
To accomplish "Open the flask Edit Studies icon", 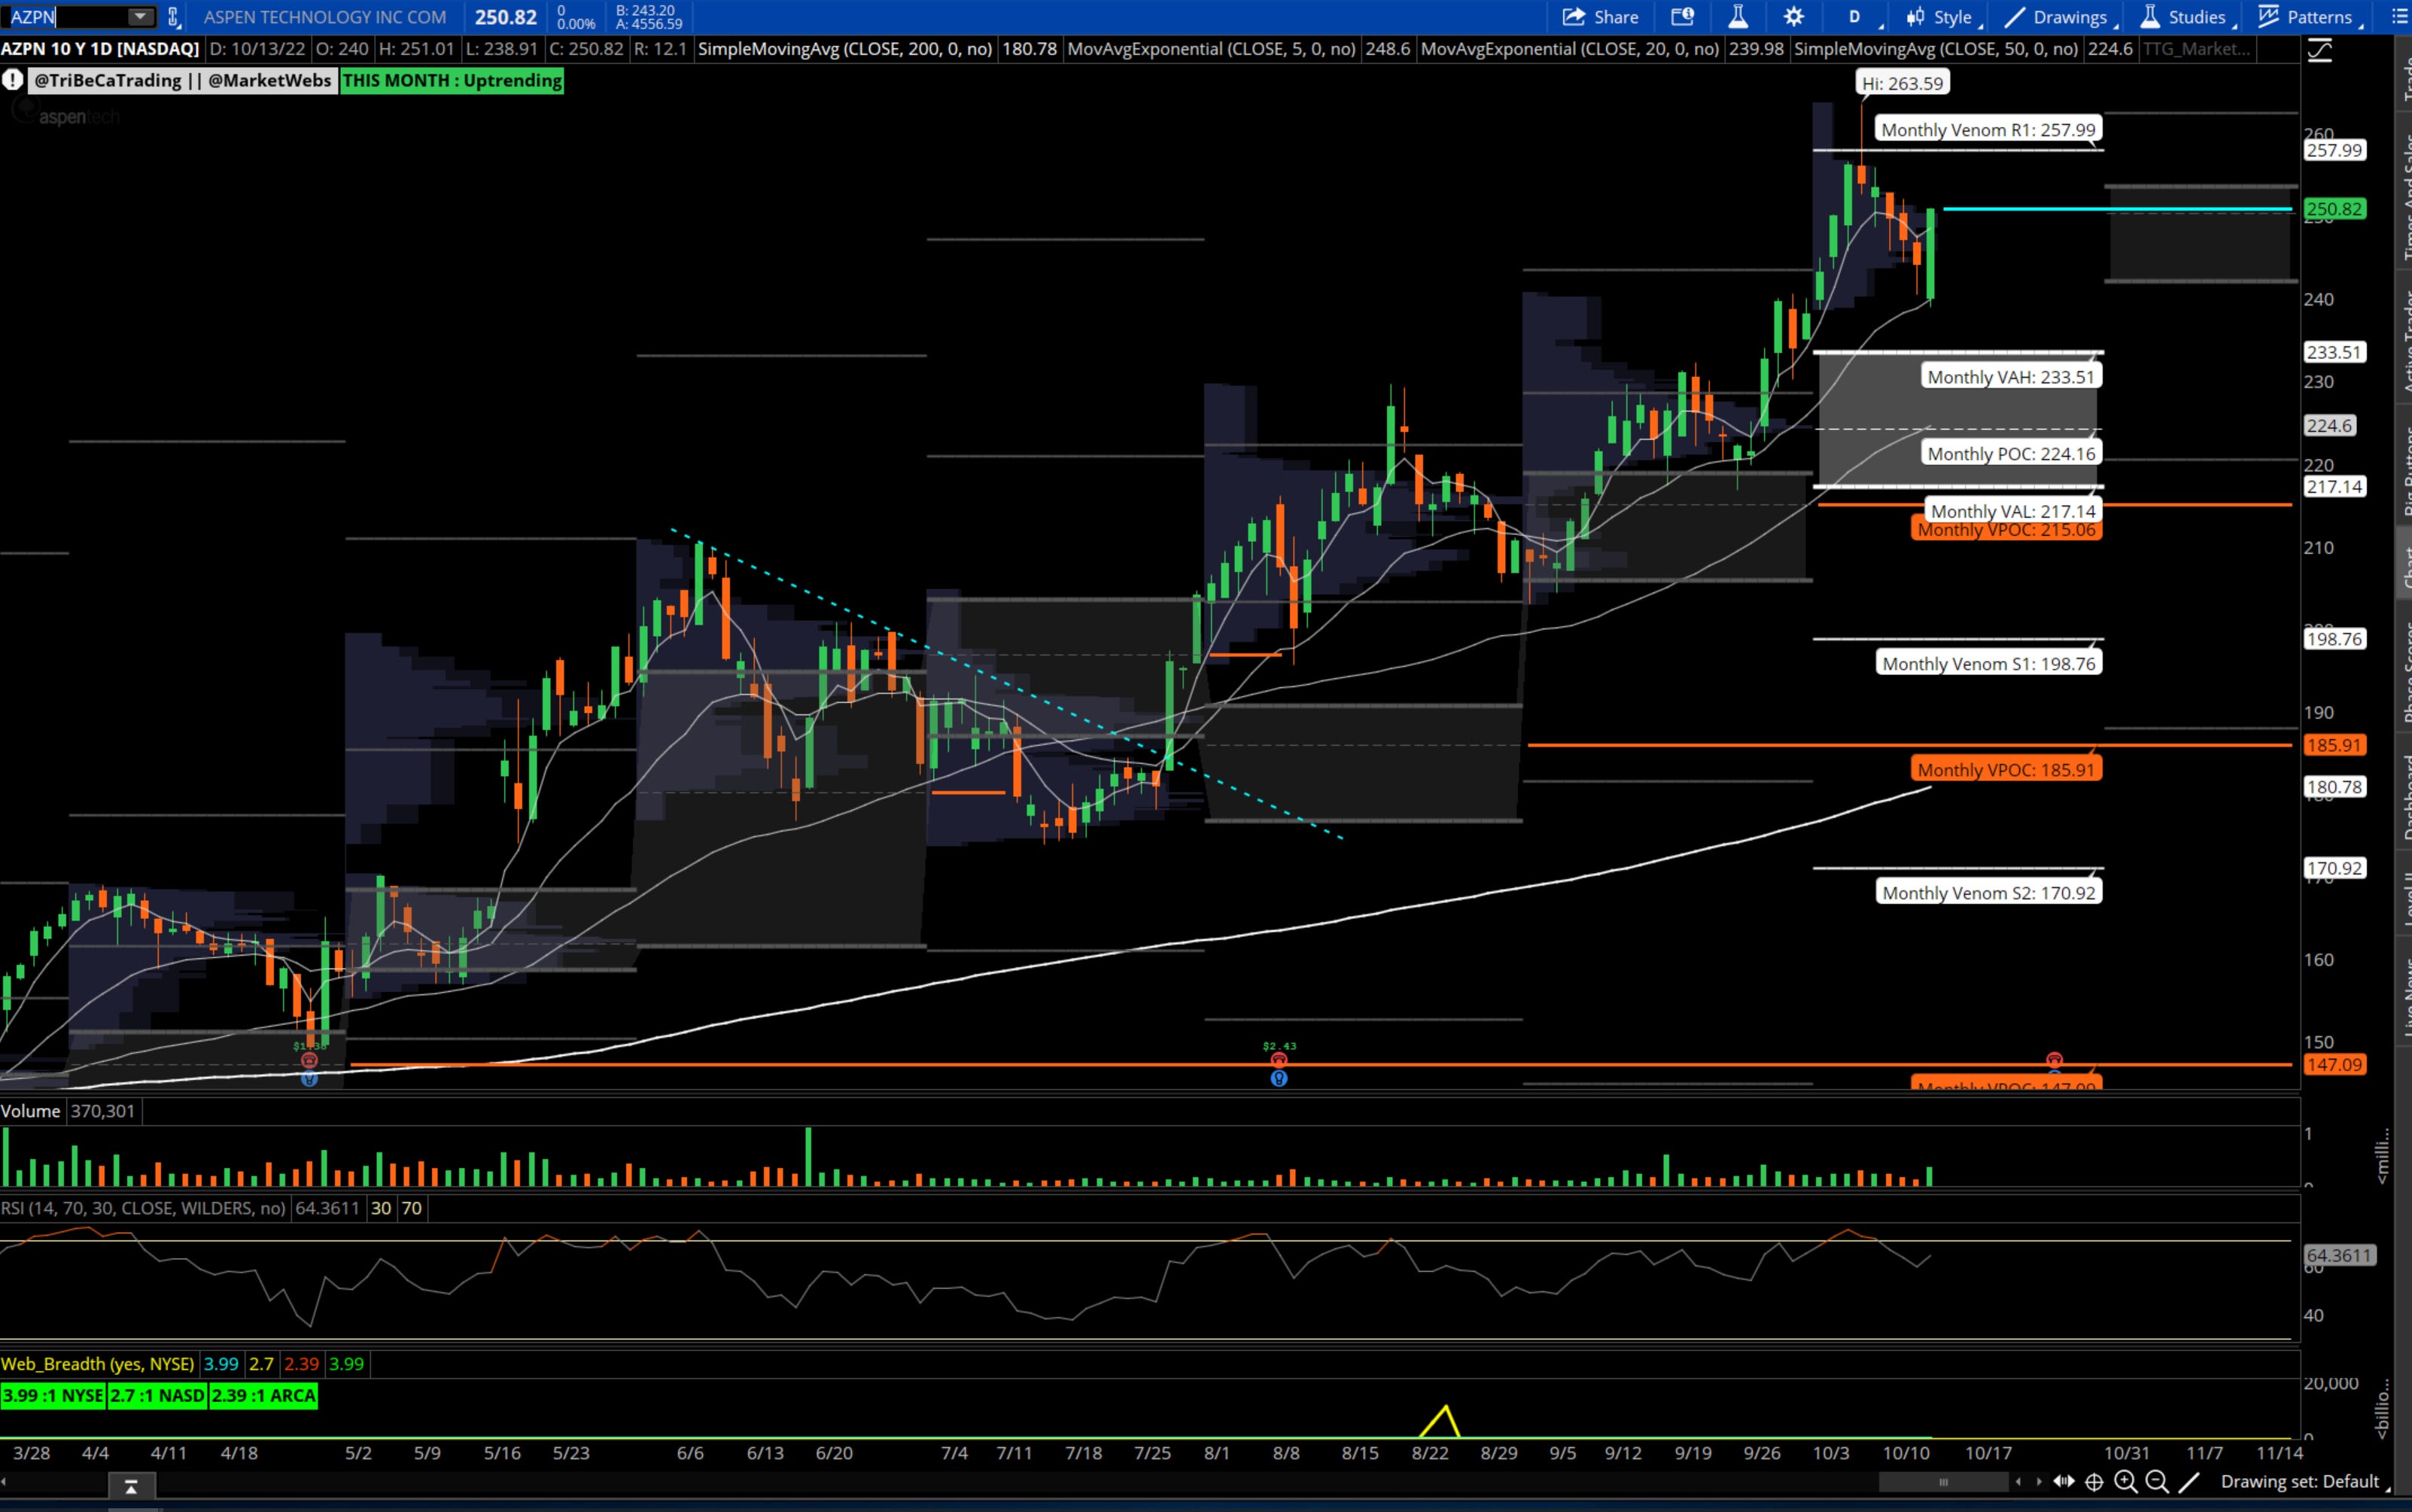I will (x=1738, y=17).
